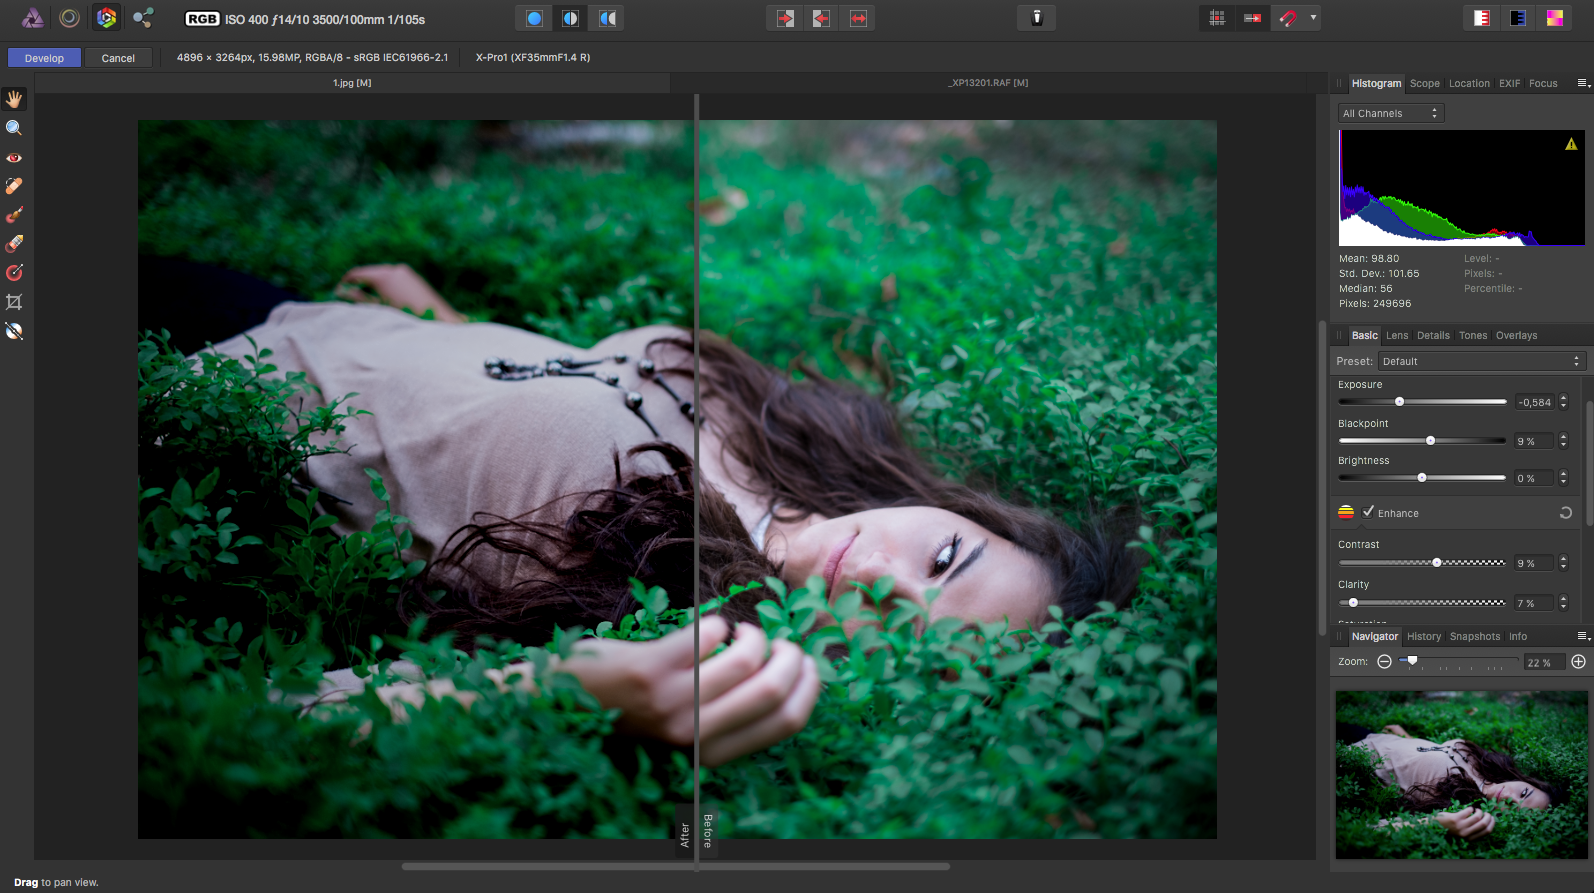Click the Brightness value stepper
Image resolution: width=1594 pixels, height=893 pixels.
[1564, 478]
